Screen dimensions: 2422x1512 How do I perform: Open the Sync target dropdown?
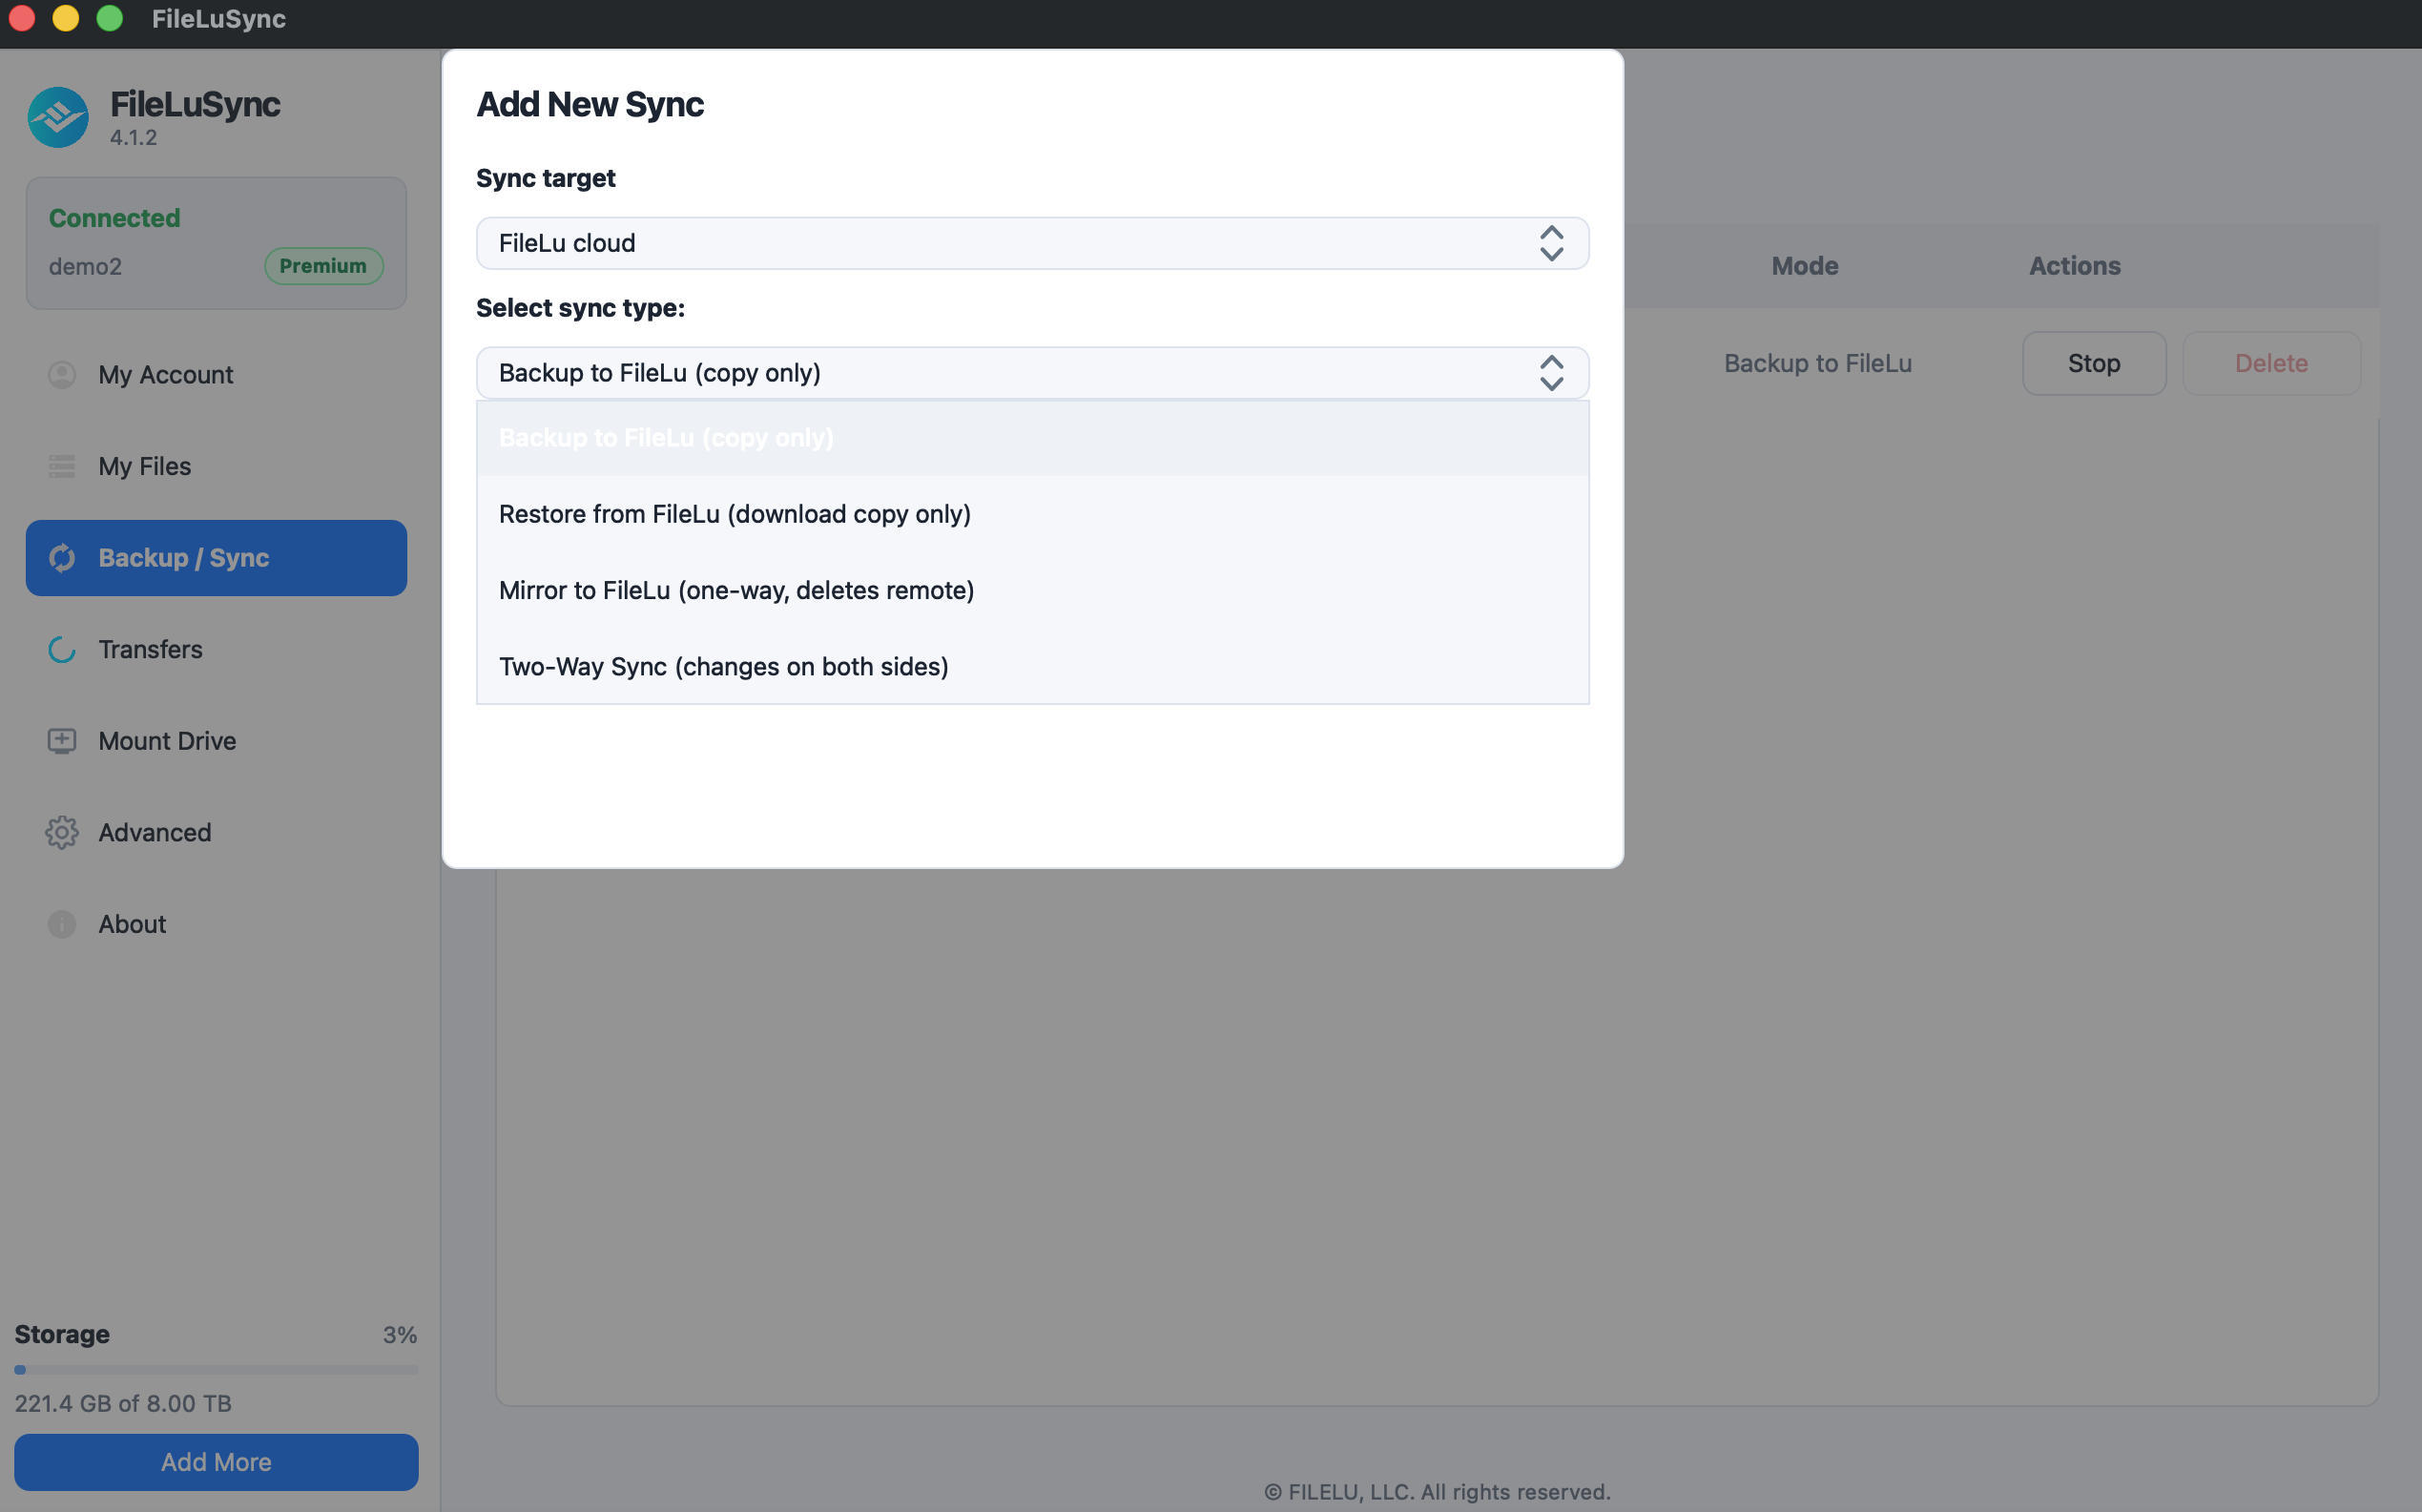1032,243
